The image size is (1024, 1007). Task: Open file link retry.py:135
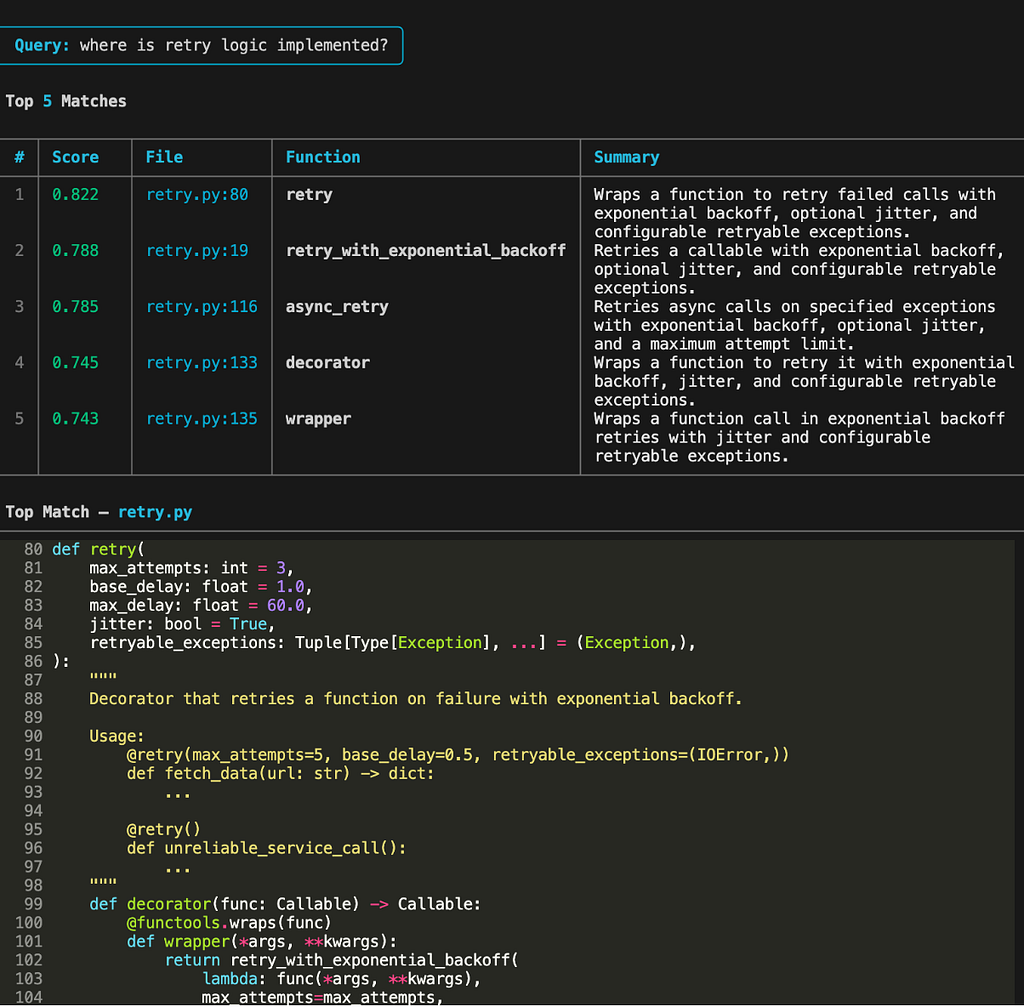pos(202,419)
